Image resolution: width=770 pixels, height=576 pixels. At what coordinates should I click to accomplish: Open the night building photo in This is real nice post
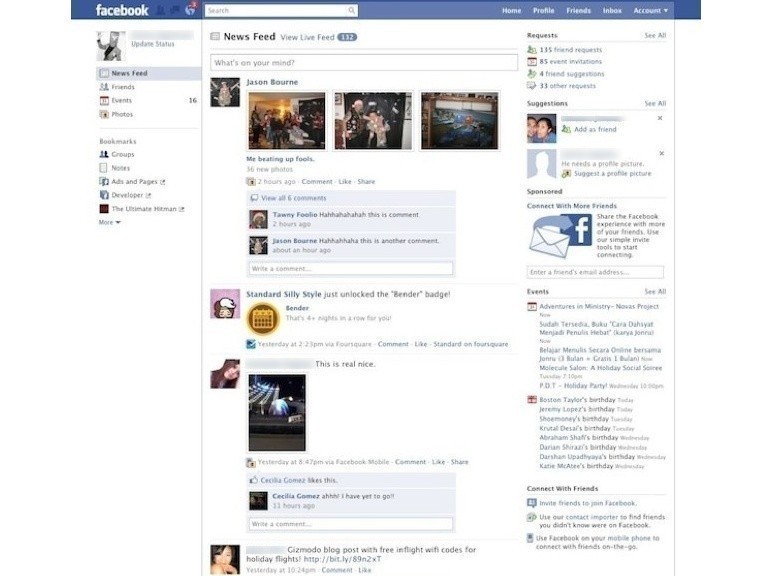point(277,412)
